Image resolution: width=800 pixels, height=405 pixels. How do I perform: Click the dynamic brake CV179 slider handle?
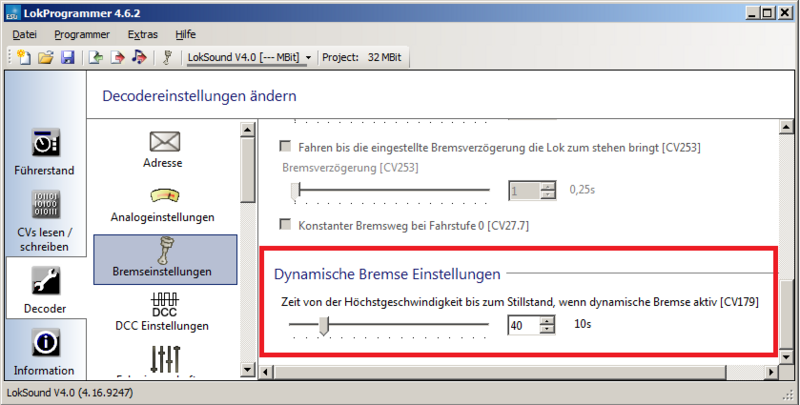click(323, 325)
